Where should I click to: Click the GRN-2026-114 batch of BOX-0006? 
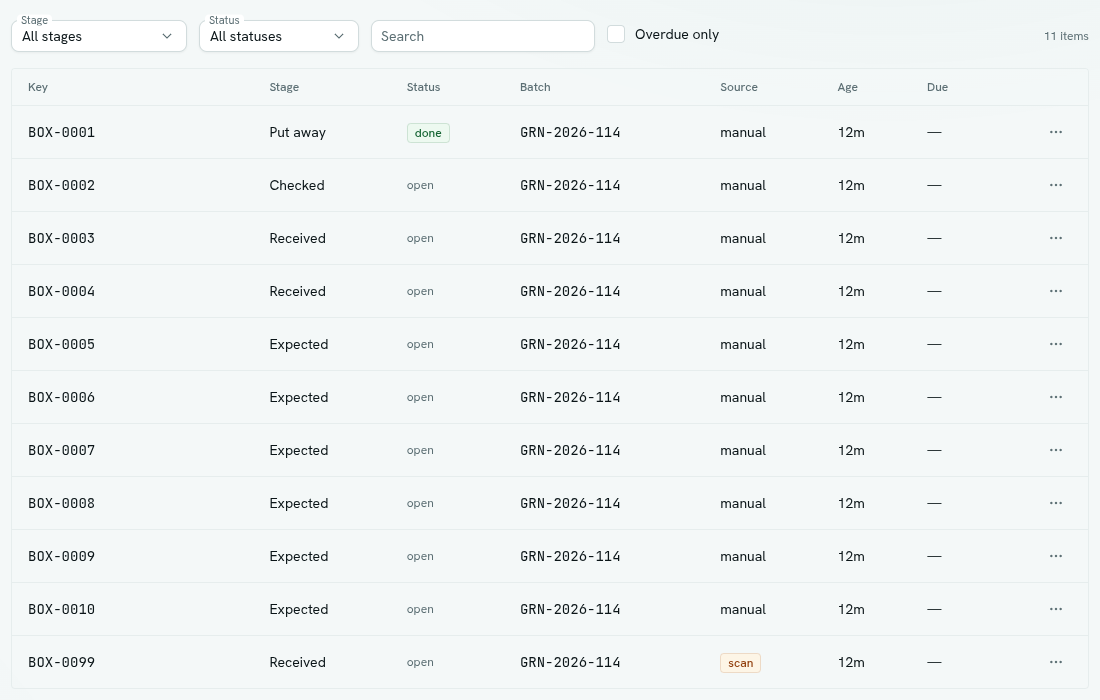[570, 397]
